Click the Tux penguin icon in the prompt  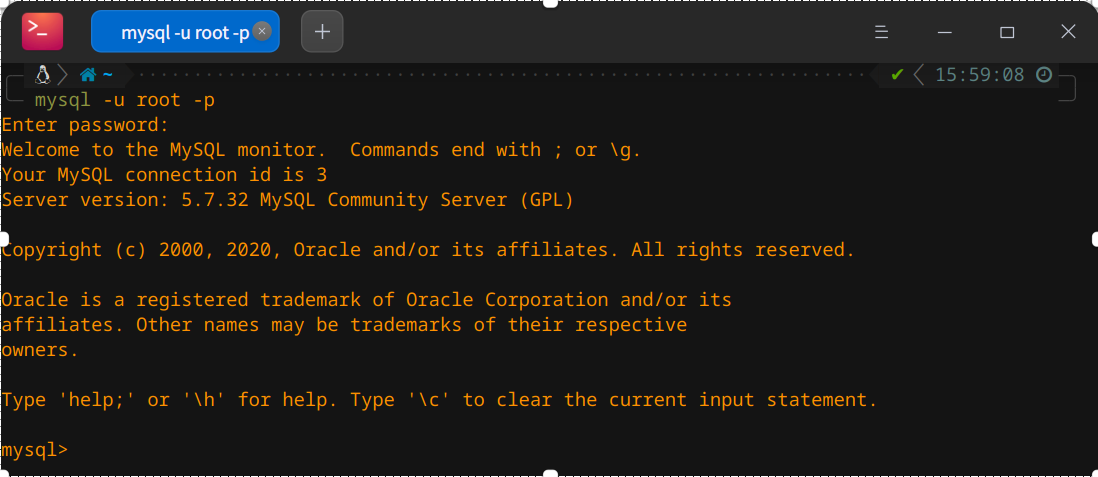point(43,74)
